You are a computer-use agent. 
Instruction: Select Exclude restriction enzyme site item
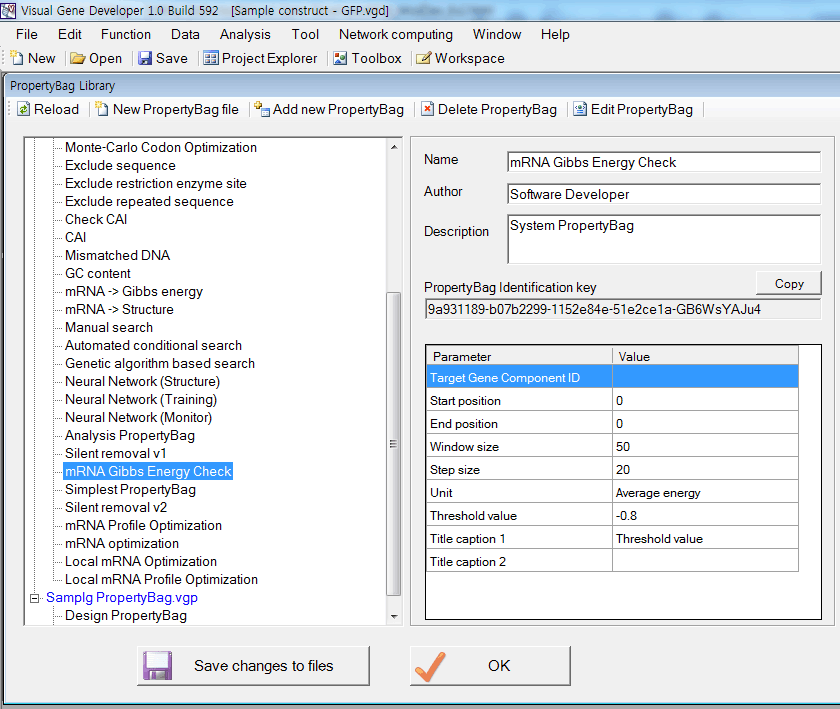coord(156,183)
